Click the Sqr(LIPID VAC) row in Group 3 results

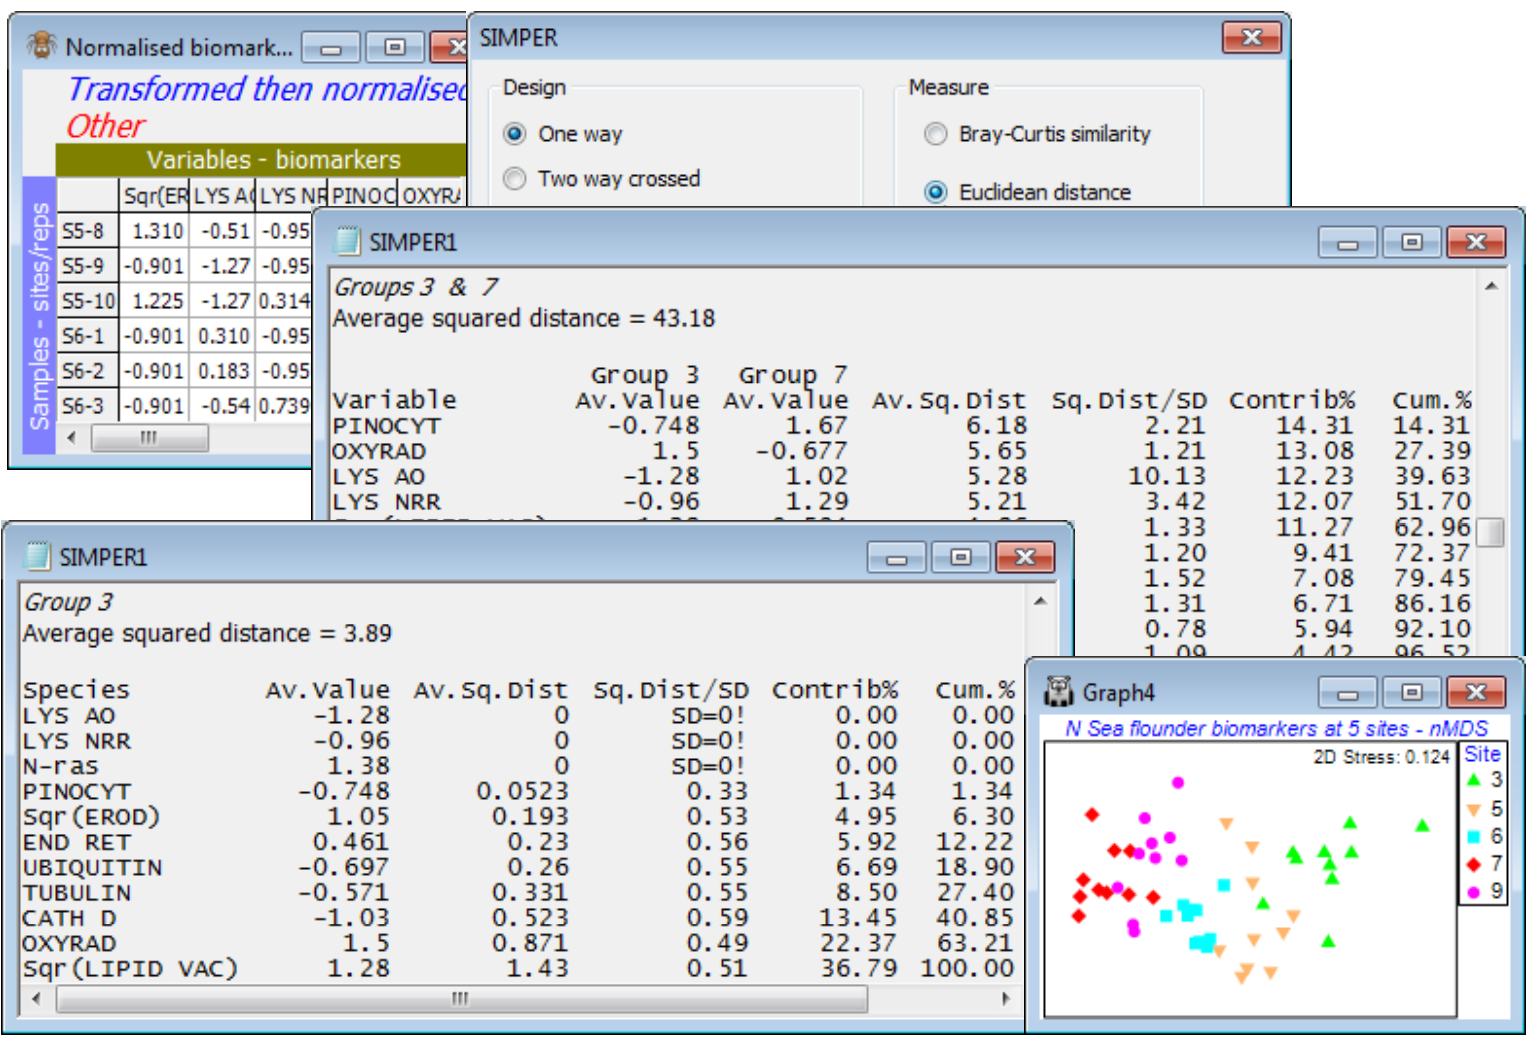pyautogui.click(x=518, y=968)
